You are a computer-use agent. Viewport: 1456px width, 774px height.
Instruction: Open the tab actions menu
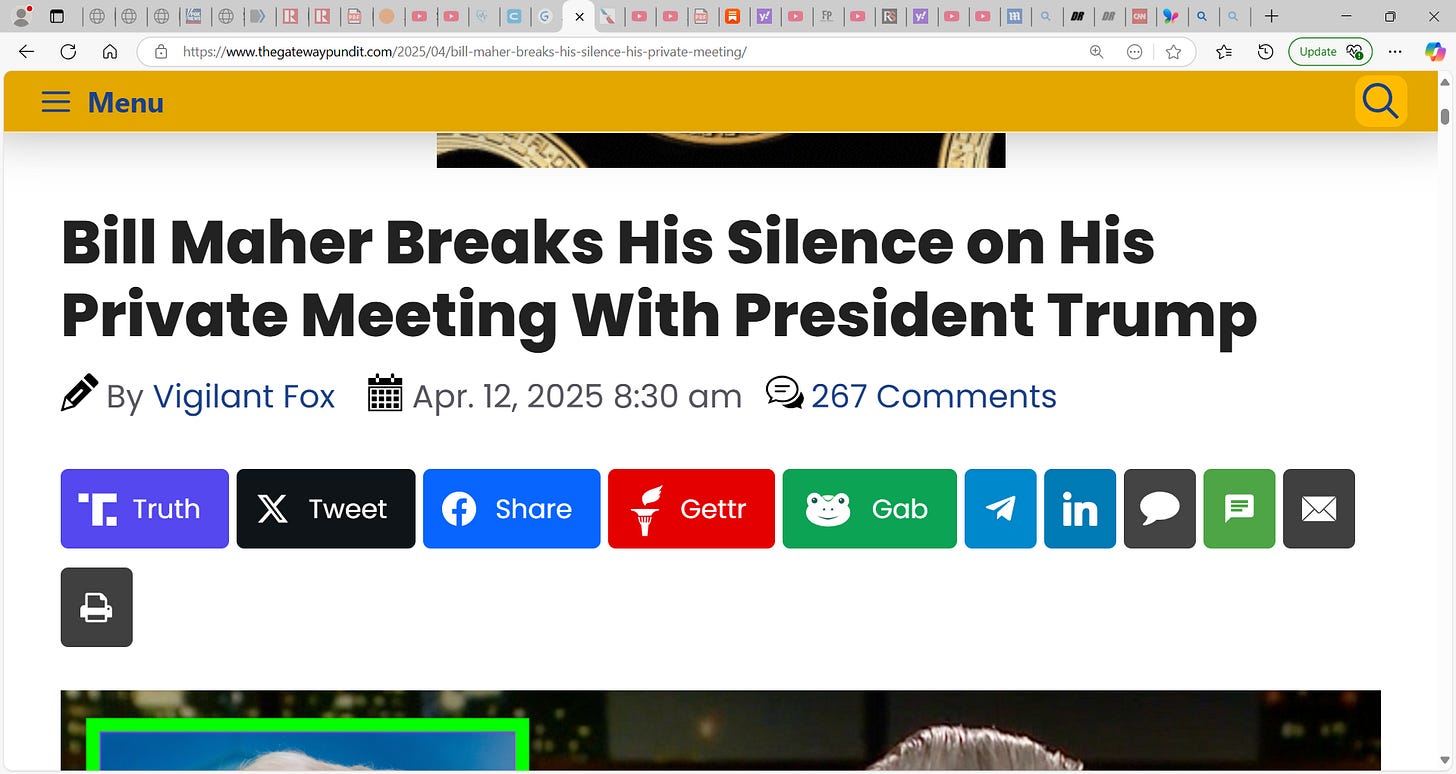[x=56, y=16]
